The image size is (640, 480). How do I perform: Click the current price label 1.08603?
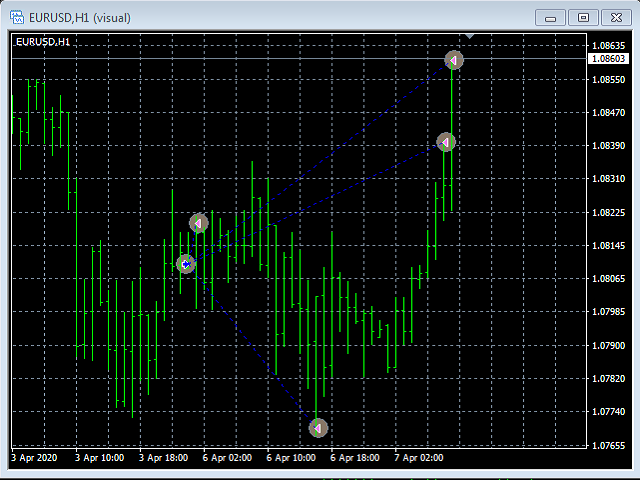(x=608, y=59)
